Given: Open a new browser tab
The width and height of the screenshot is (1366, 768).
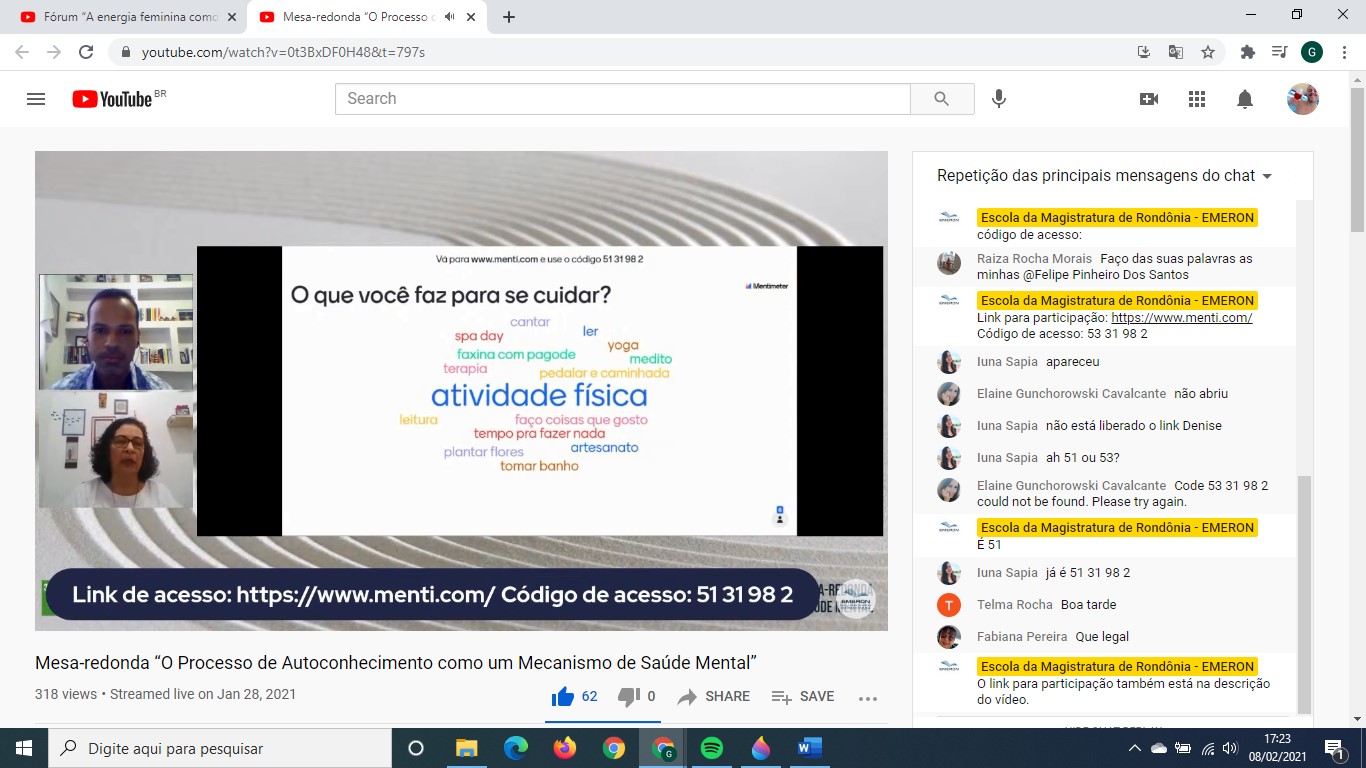Looking at the screenshot, I should pyautogui.click(x=509, y=17).
